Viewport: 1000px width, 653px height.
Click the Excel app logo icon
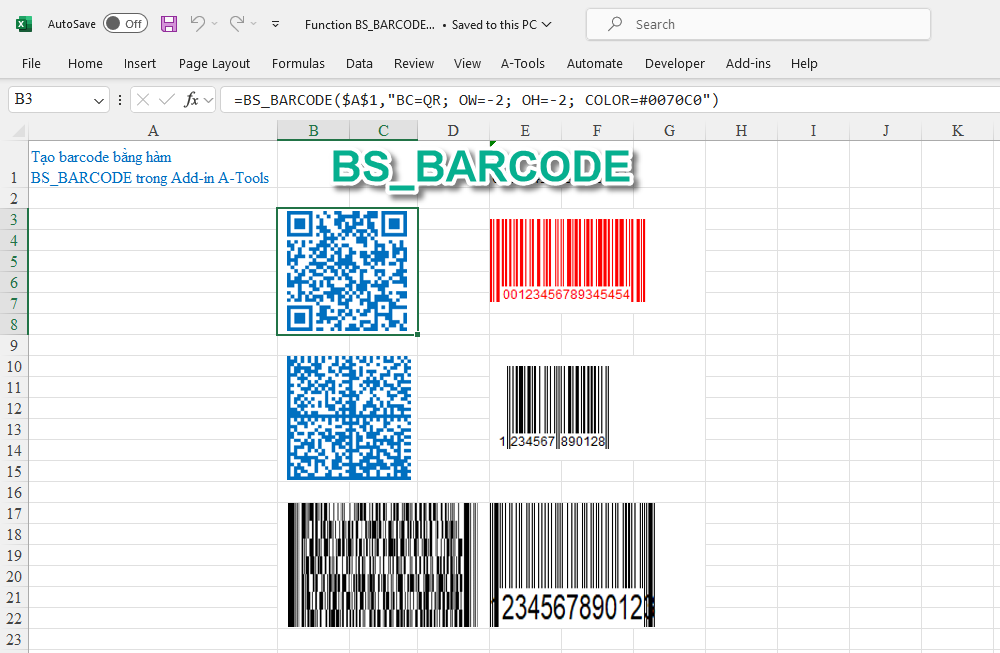click(24, 24)
